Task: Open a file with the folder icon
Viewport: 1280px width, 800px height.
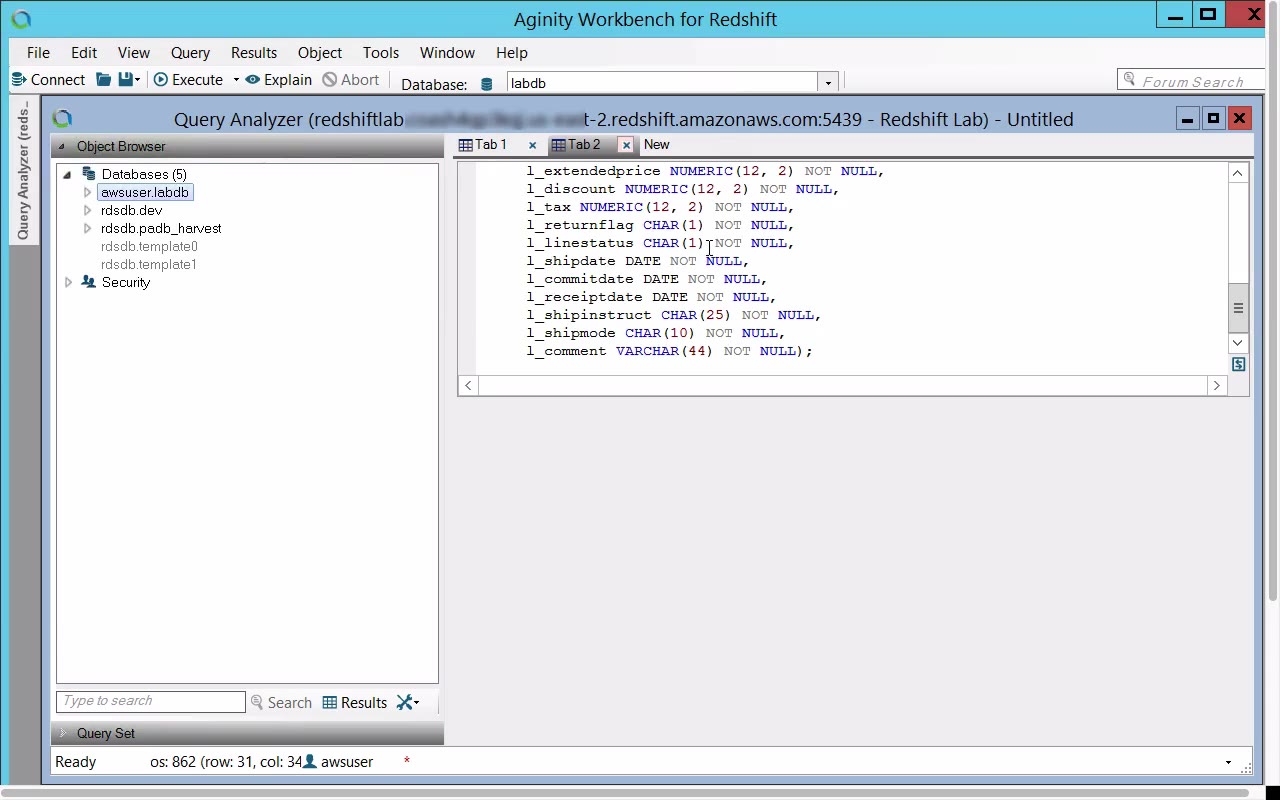Action: click(103, 80)
